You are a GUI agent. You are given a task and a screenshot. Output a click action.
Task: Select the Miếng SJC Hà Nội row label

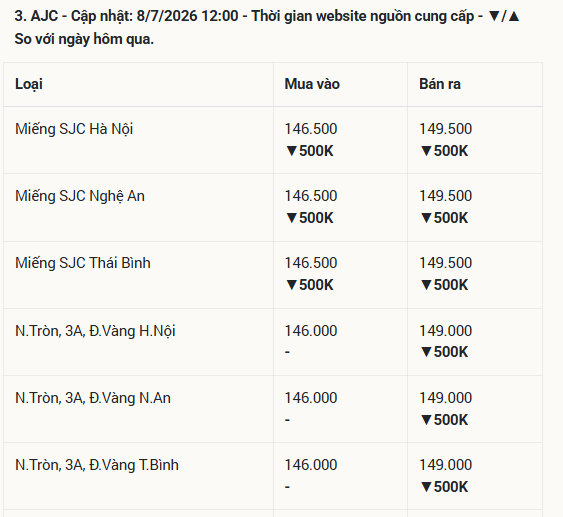pyautogui.click(x=74, y=129)
